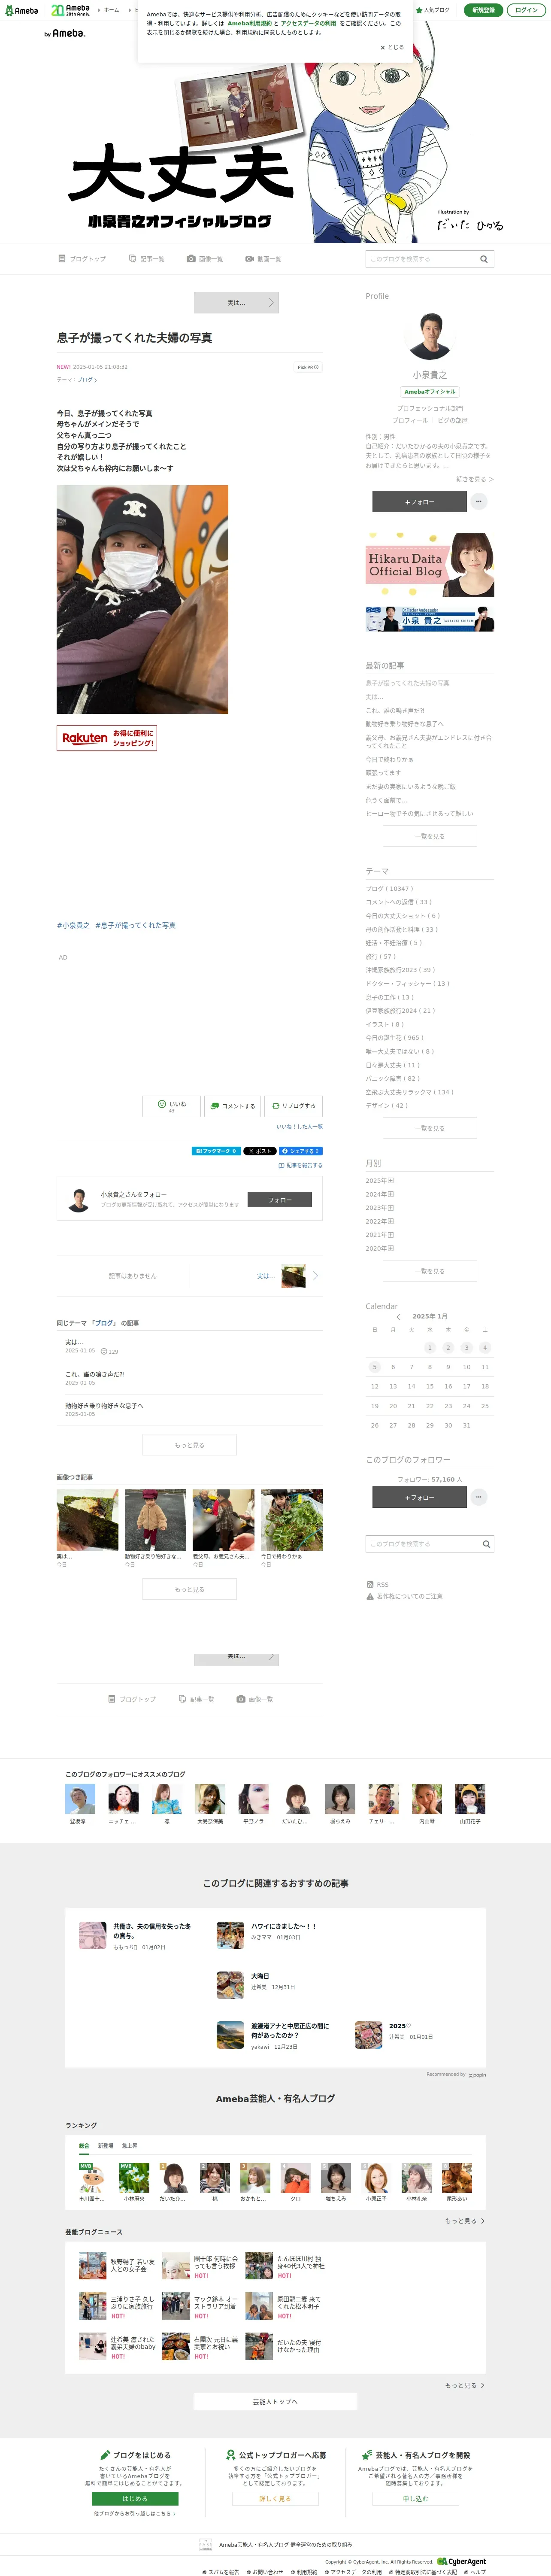Open the 画像一覧 nav tab
The height and width of the screenshot is (2576, 551).
(205, 259)
